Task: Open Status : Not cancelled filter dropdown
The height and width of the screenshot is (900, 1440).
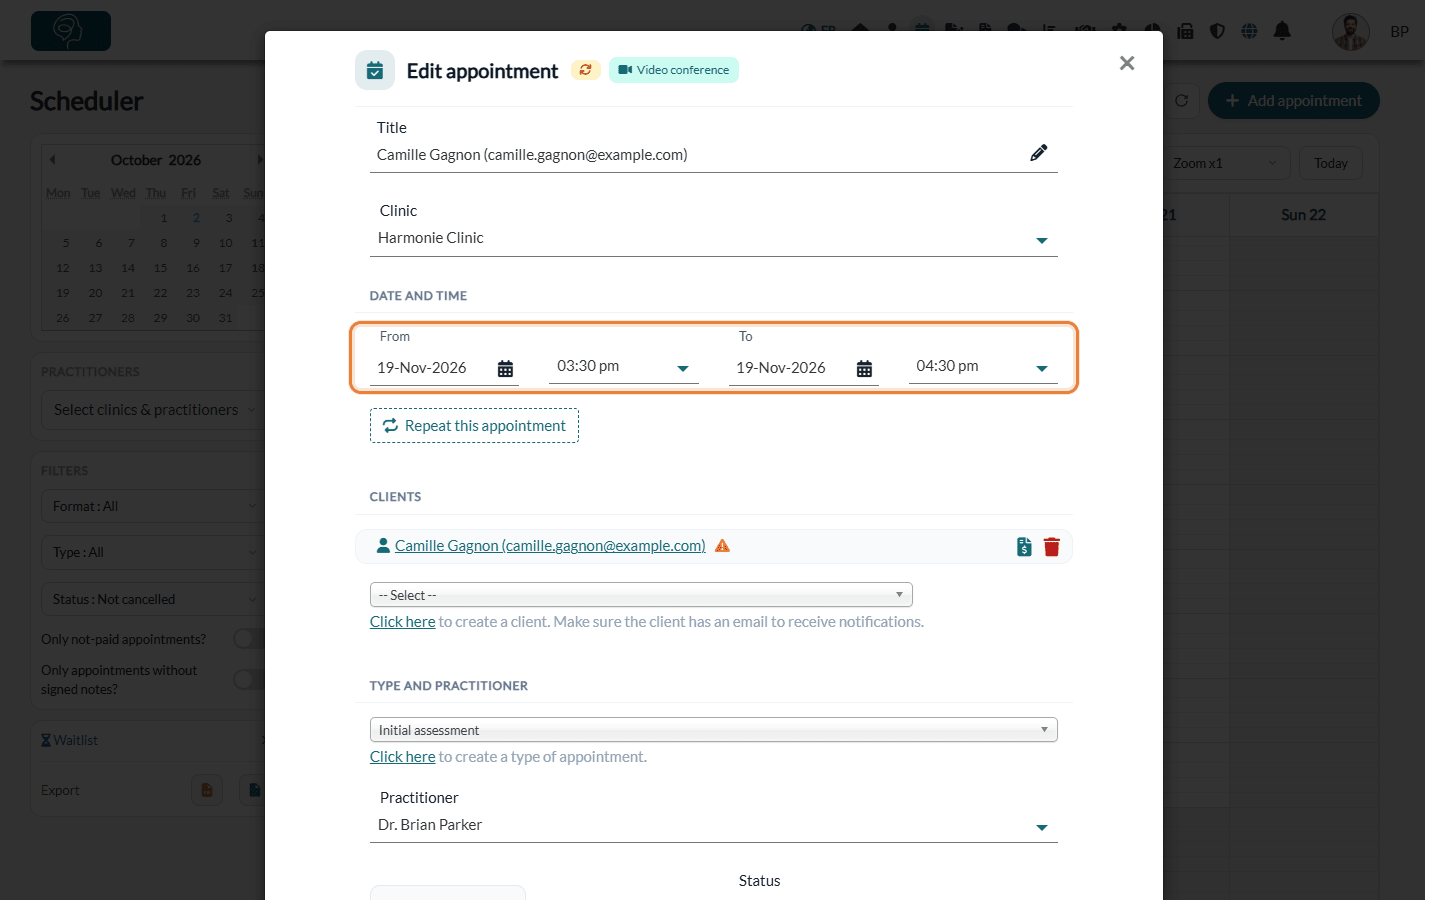Action: tap(153, 599)
